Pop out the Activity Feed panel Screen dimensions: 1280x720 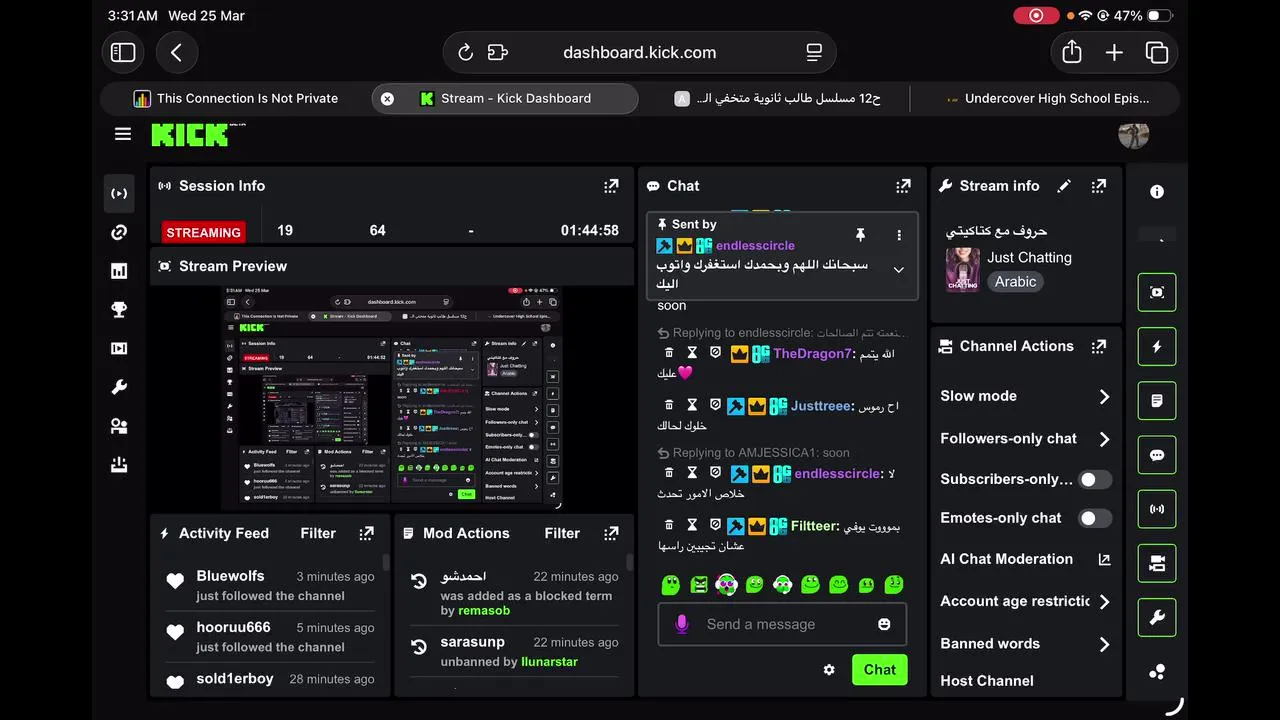(367, 533)
